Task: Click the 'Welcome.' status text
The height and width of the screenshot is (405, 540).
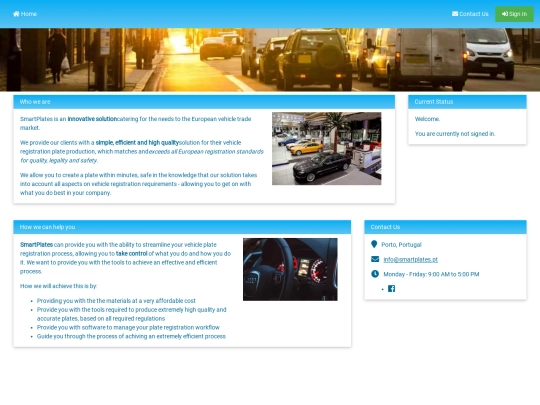Action: (x=427, y=119)
